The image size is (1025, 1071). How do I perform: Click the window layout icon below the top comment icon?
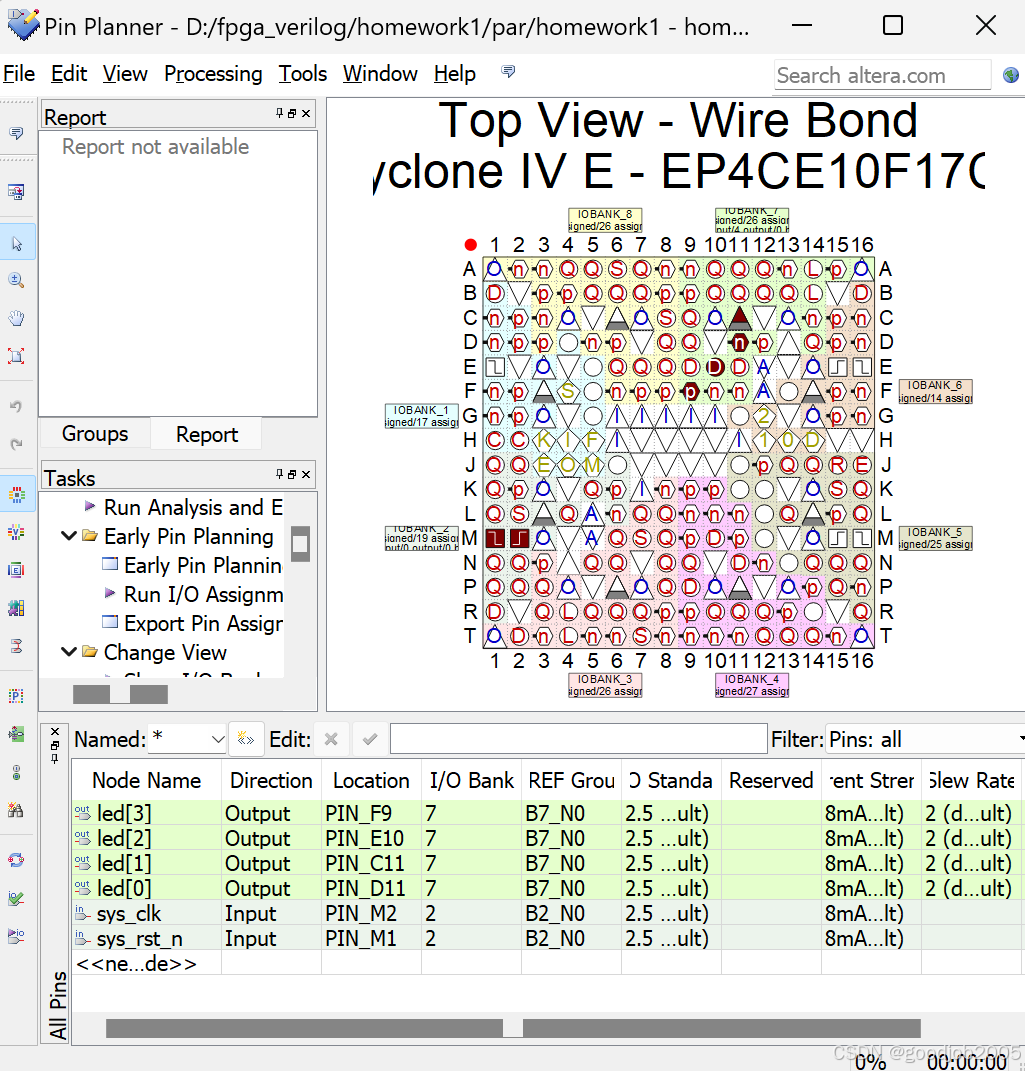pos(16,192)
